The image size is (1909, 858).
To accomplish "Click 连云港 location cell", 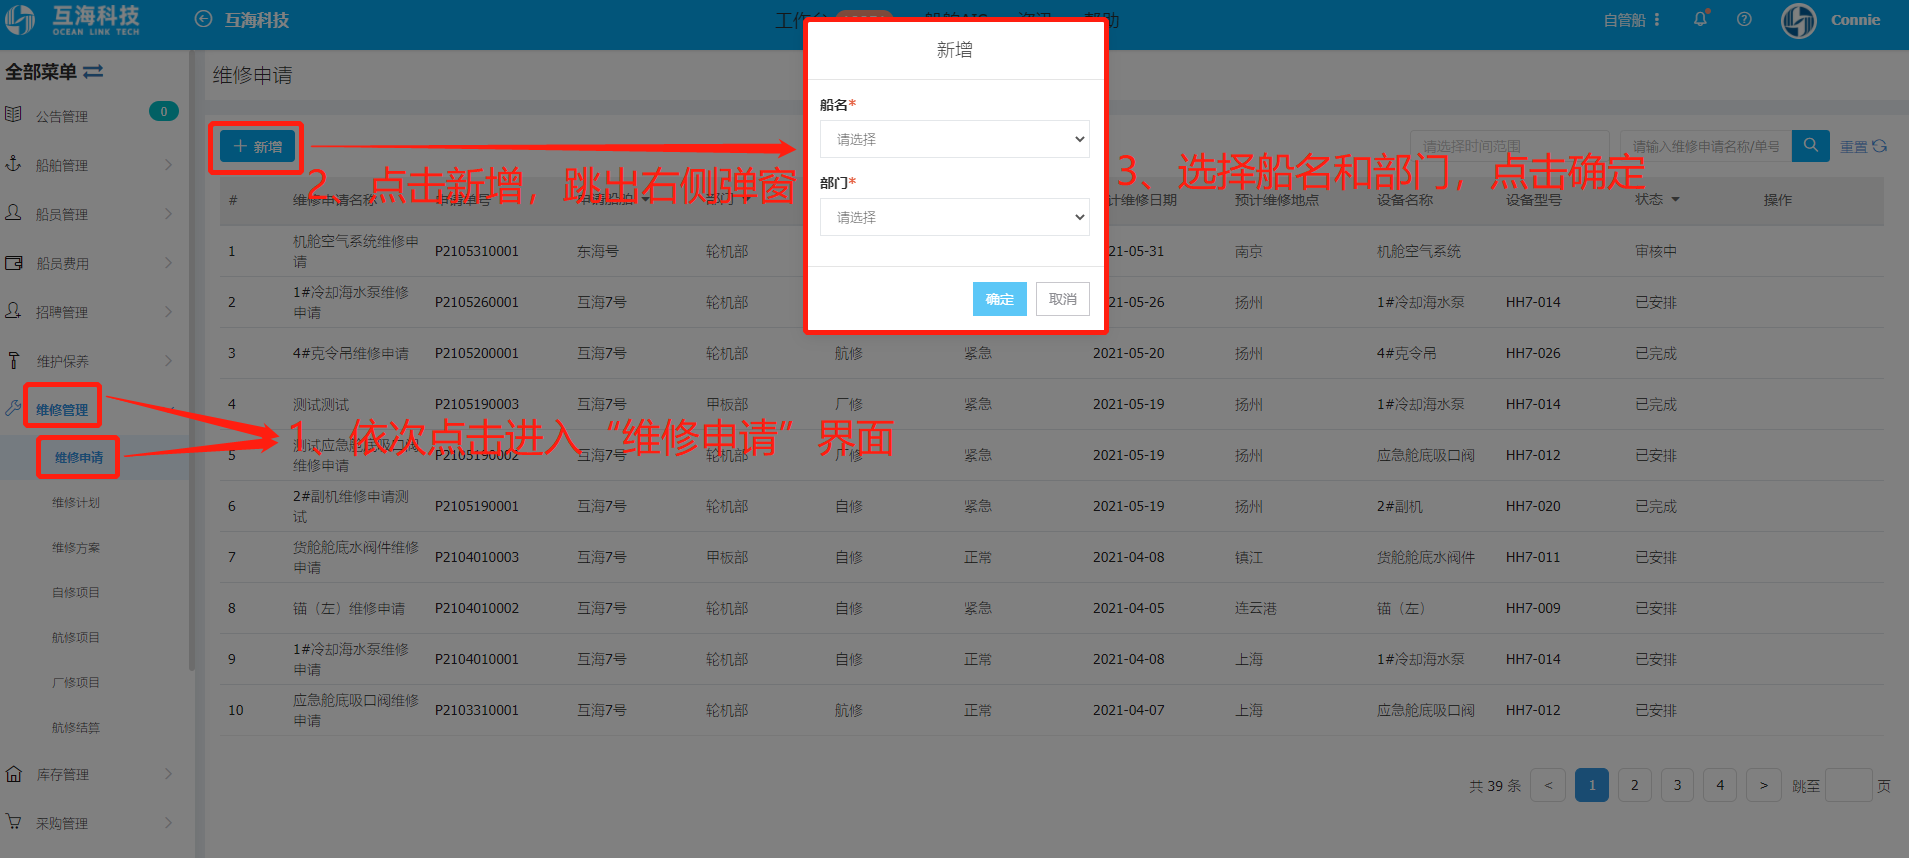I will point(1256,608).
